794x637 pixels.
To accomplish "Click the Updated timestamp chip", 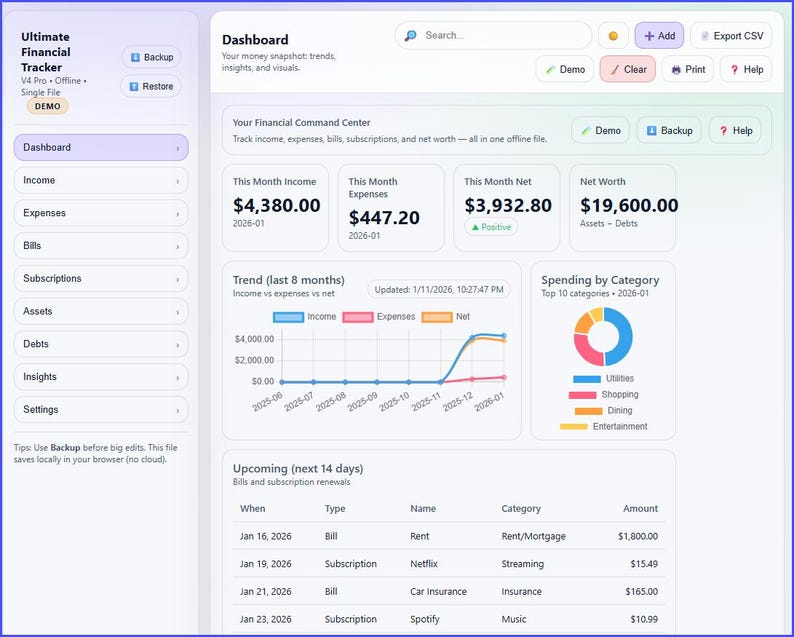I will [439, 290].
